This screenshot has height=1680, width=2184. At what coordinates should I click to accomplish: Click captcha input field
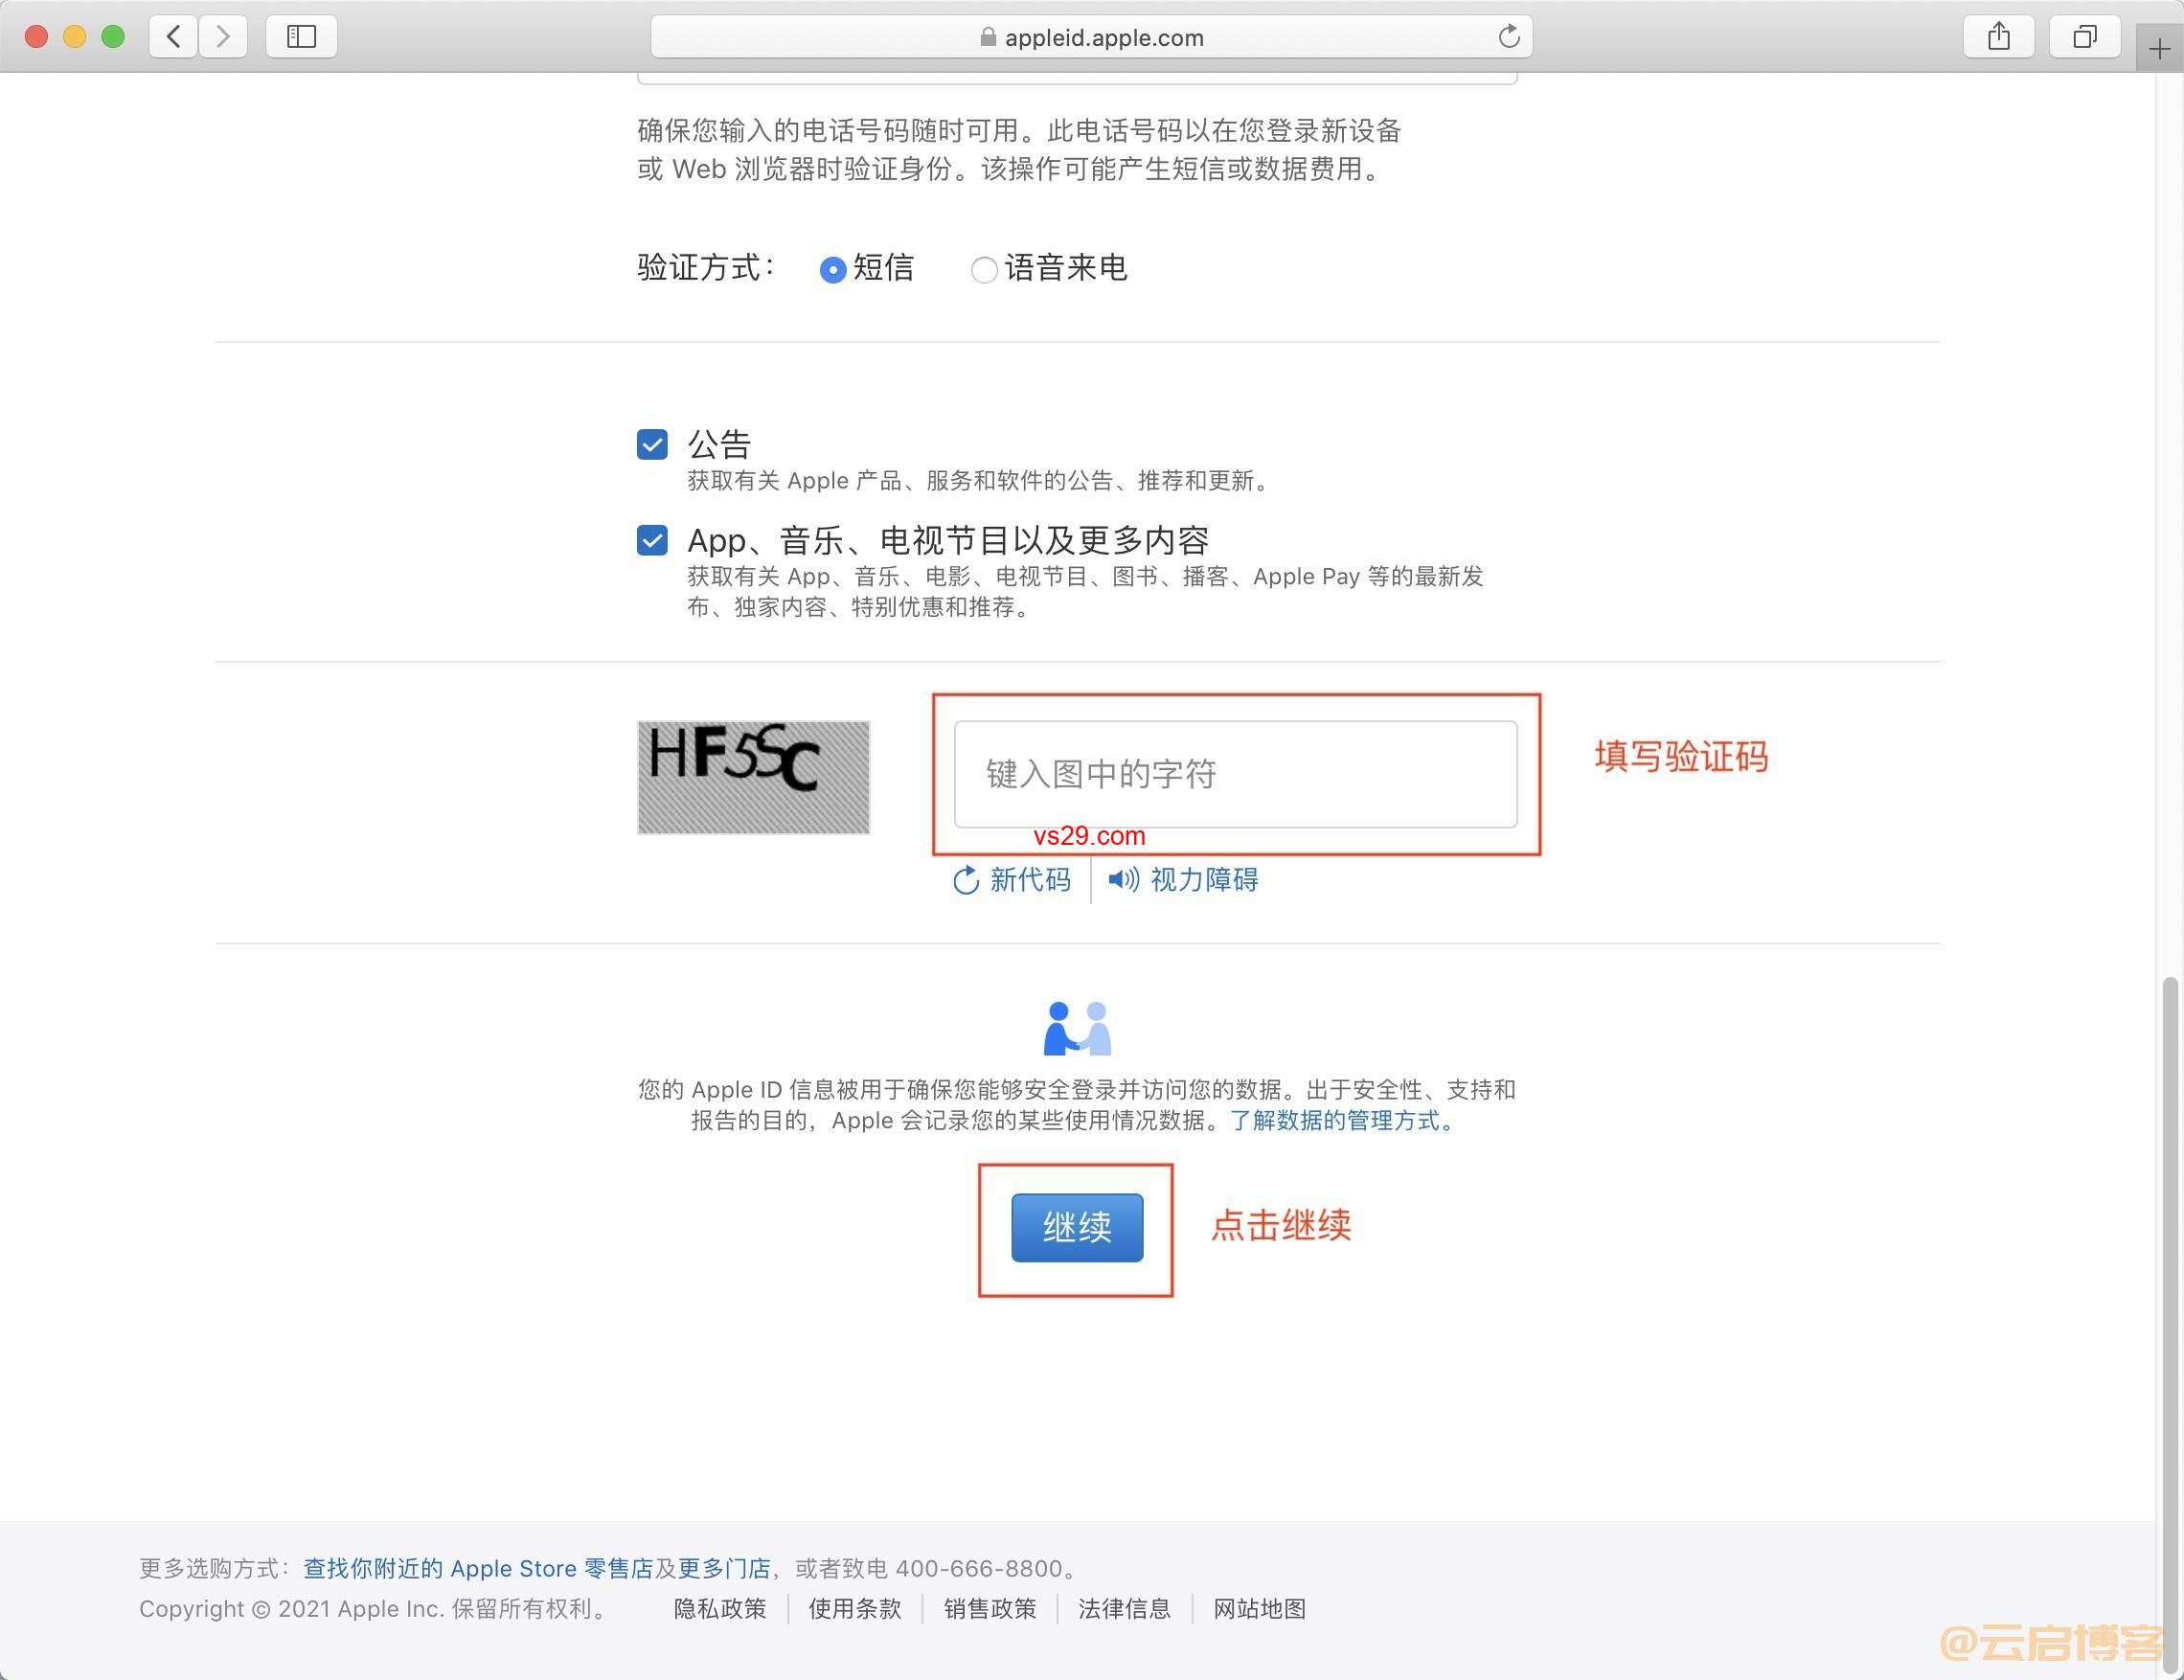[x=1235, y=773]
